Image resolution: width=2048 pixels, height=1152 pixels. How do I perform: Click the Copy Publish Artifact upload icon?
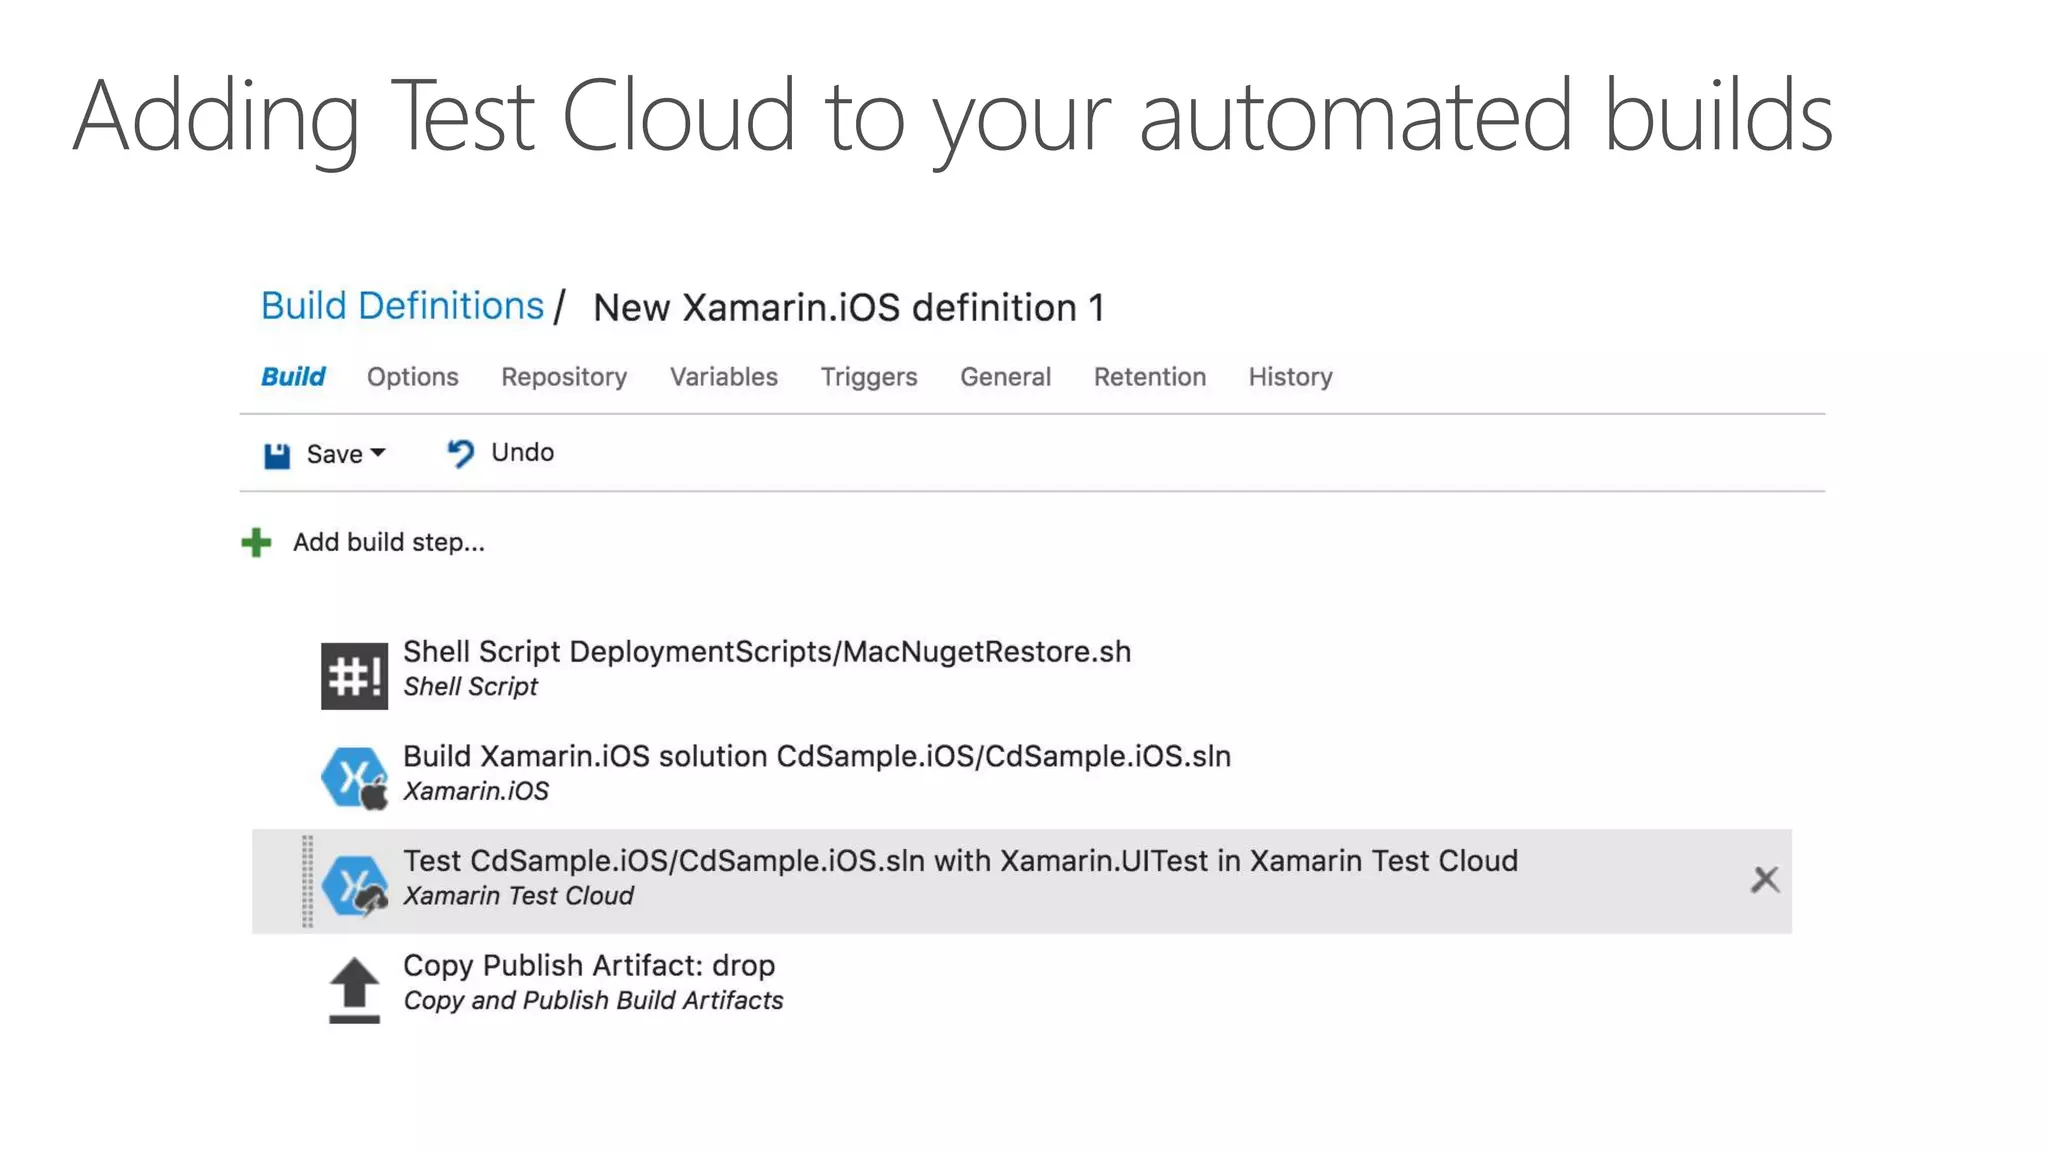point(354,989)
